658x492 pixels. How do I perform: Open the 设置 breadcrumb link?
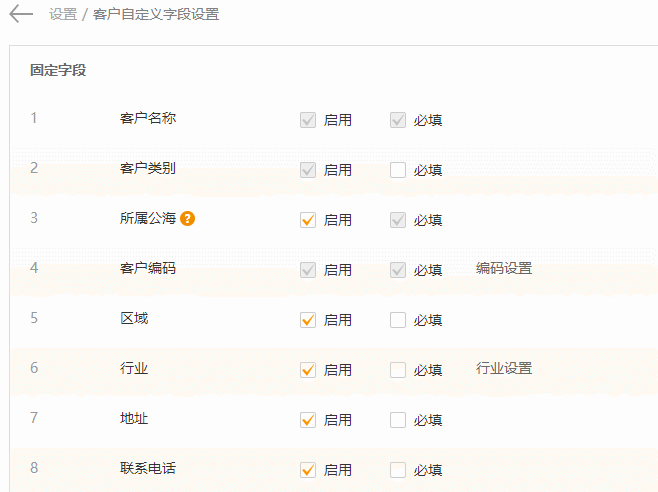pyautogui.click(x=63, y=14)
